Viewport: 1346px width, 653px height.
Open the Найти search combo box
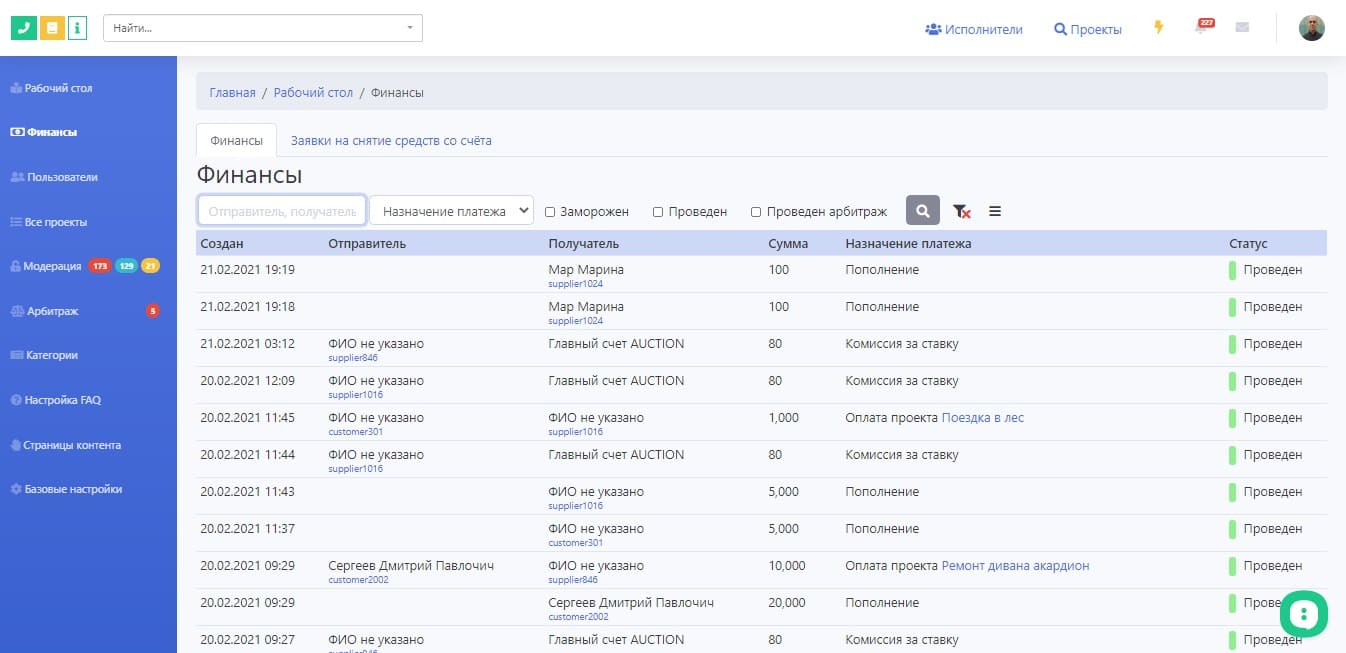click(x=263, y=28)
